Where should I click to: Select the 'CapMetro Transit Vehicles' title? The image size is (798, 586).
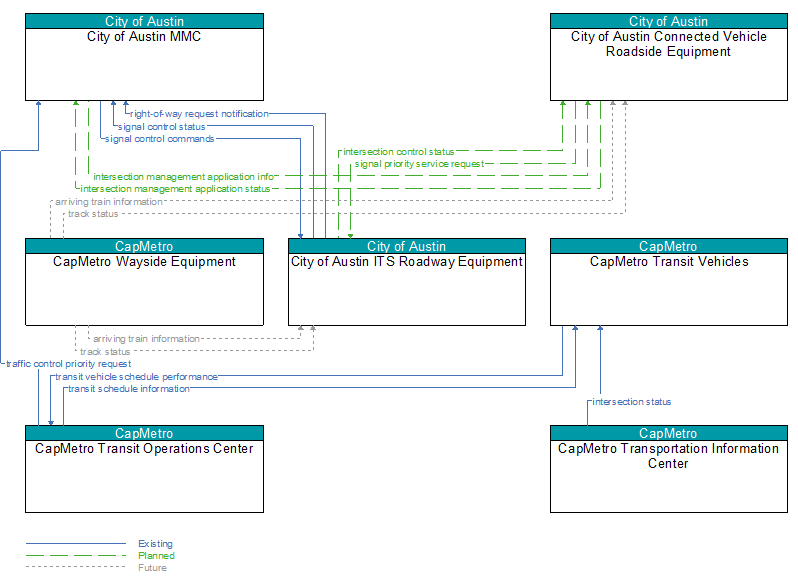coord(669,262)
